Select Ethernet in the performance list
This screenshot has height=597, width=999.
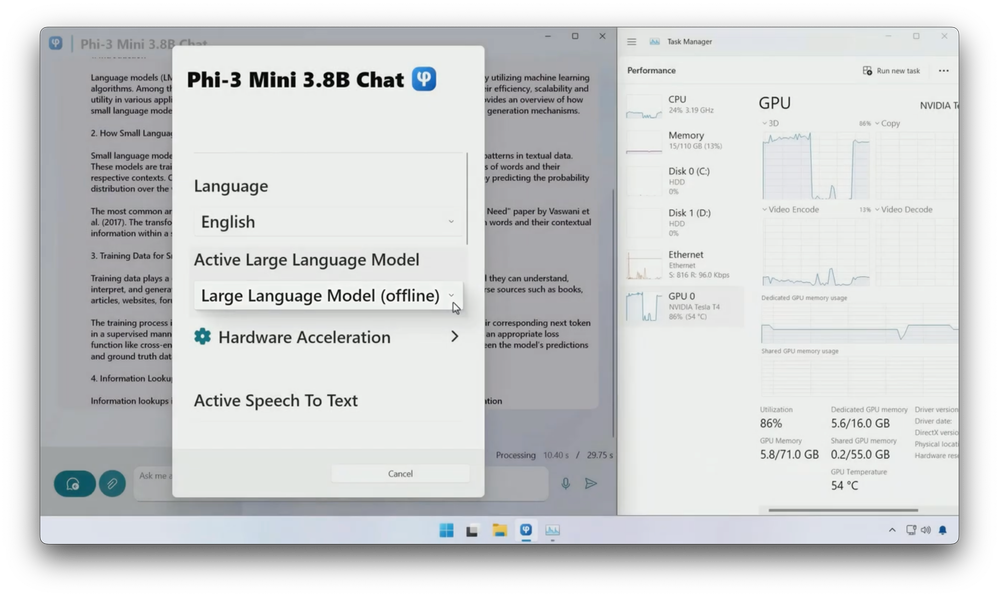pos(684,264)
